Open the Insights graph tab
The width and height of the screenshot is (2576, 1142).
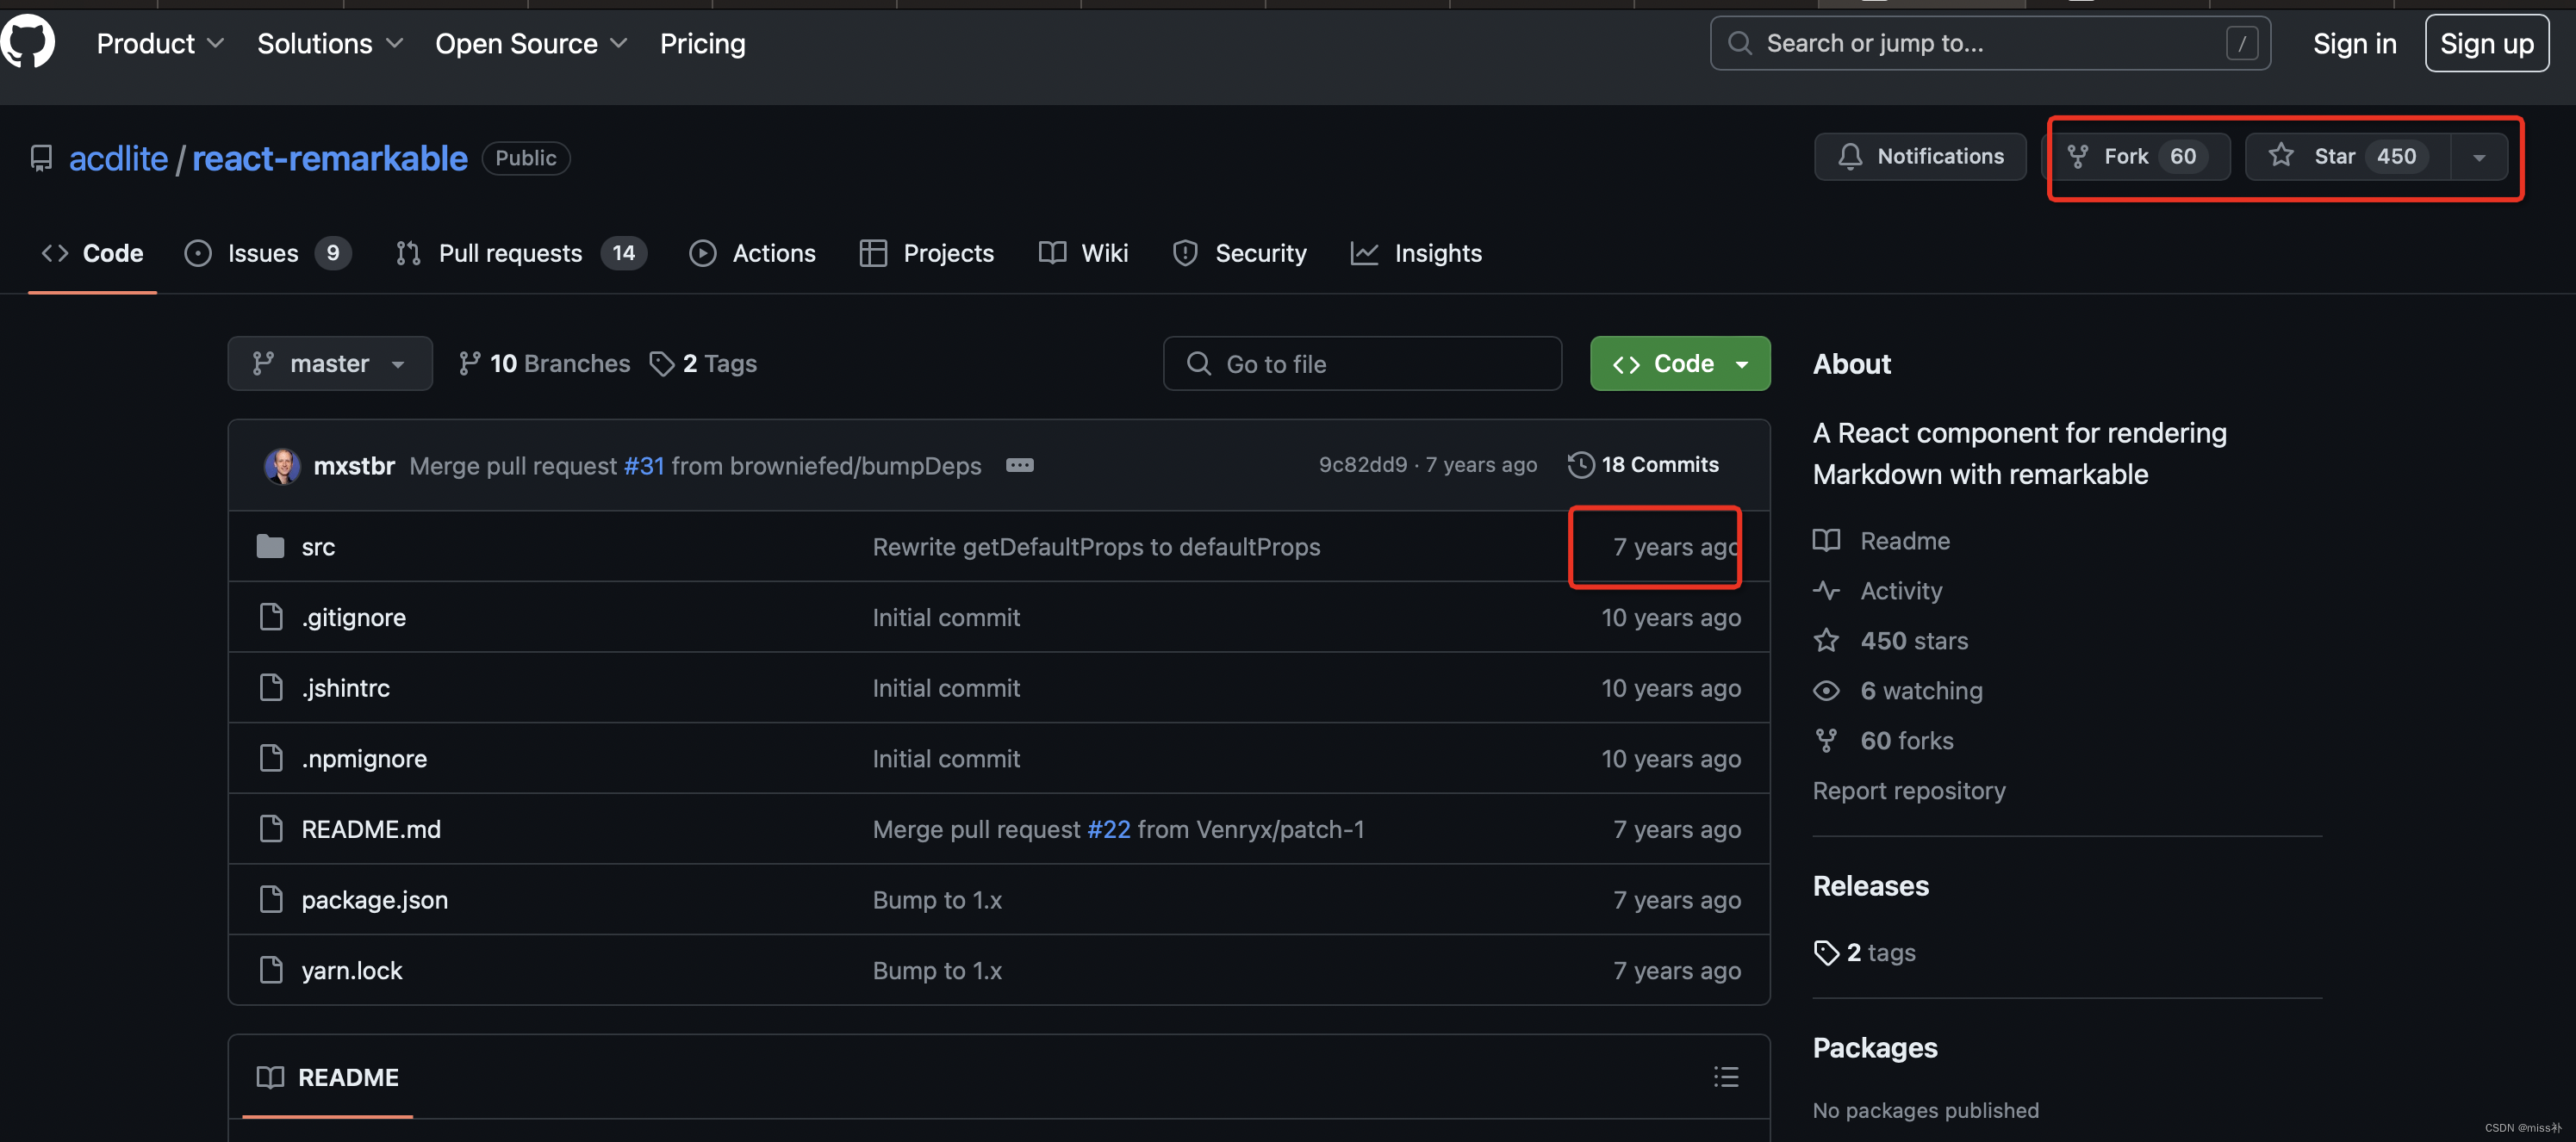(x=1417, y=254)
